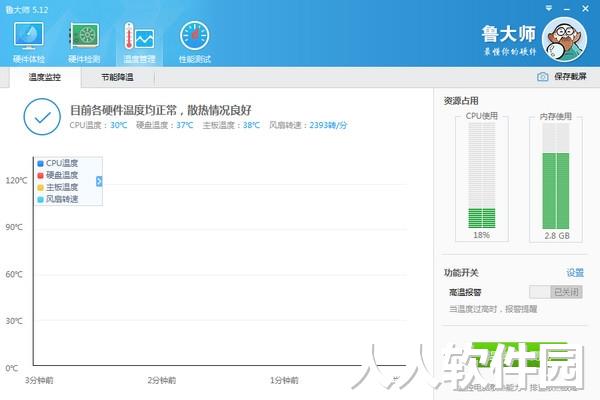Viewport: 600px width, 400px height.
Task: Click the 120℃ axis label
Action: pyautogui.click(x=16, y=180)
